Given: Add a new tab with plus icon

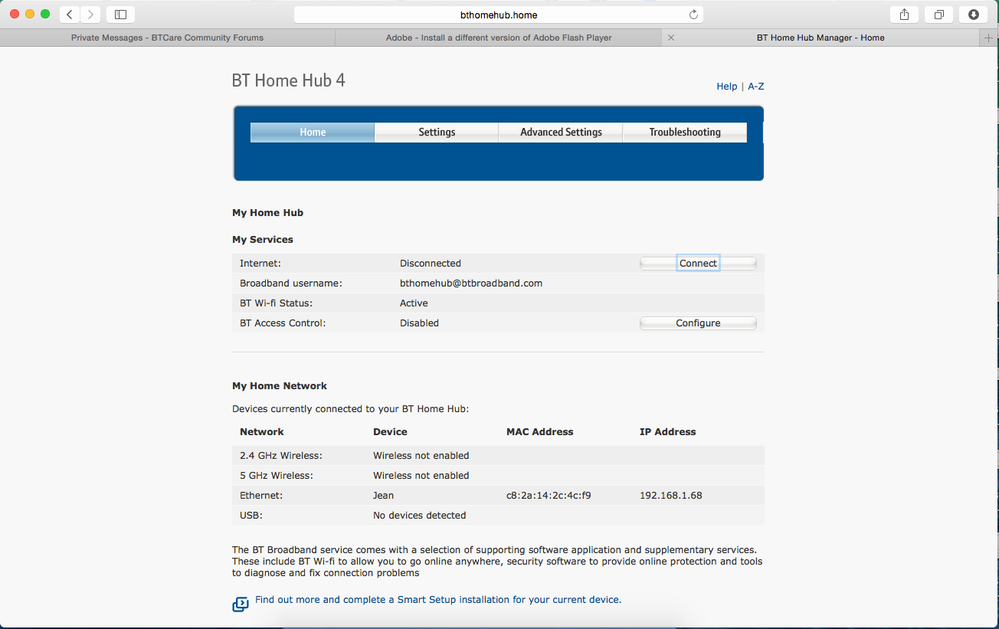Looking at the screenshot, I should pyautogui.click(x=988, y=38).
